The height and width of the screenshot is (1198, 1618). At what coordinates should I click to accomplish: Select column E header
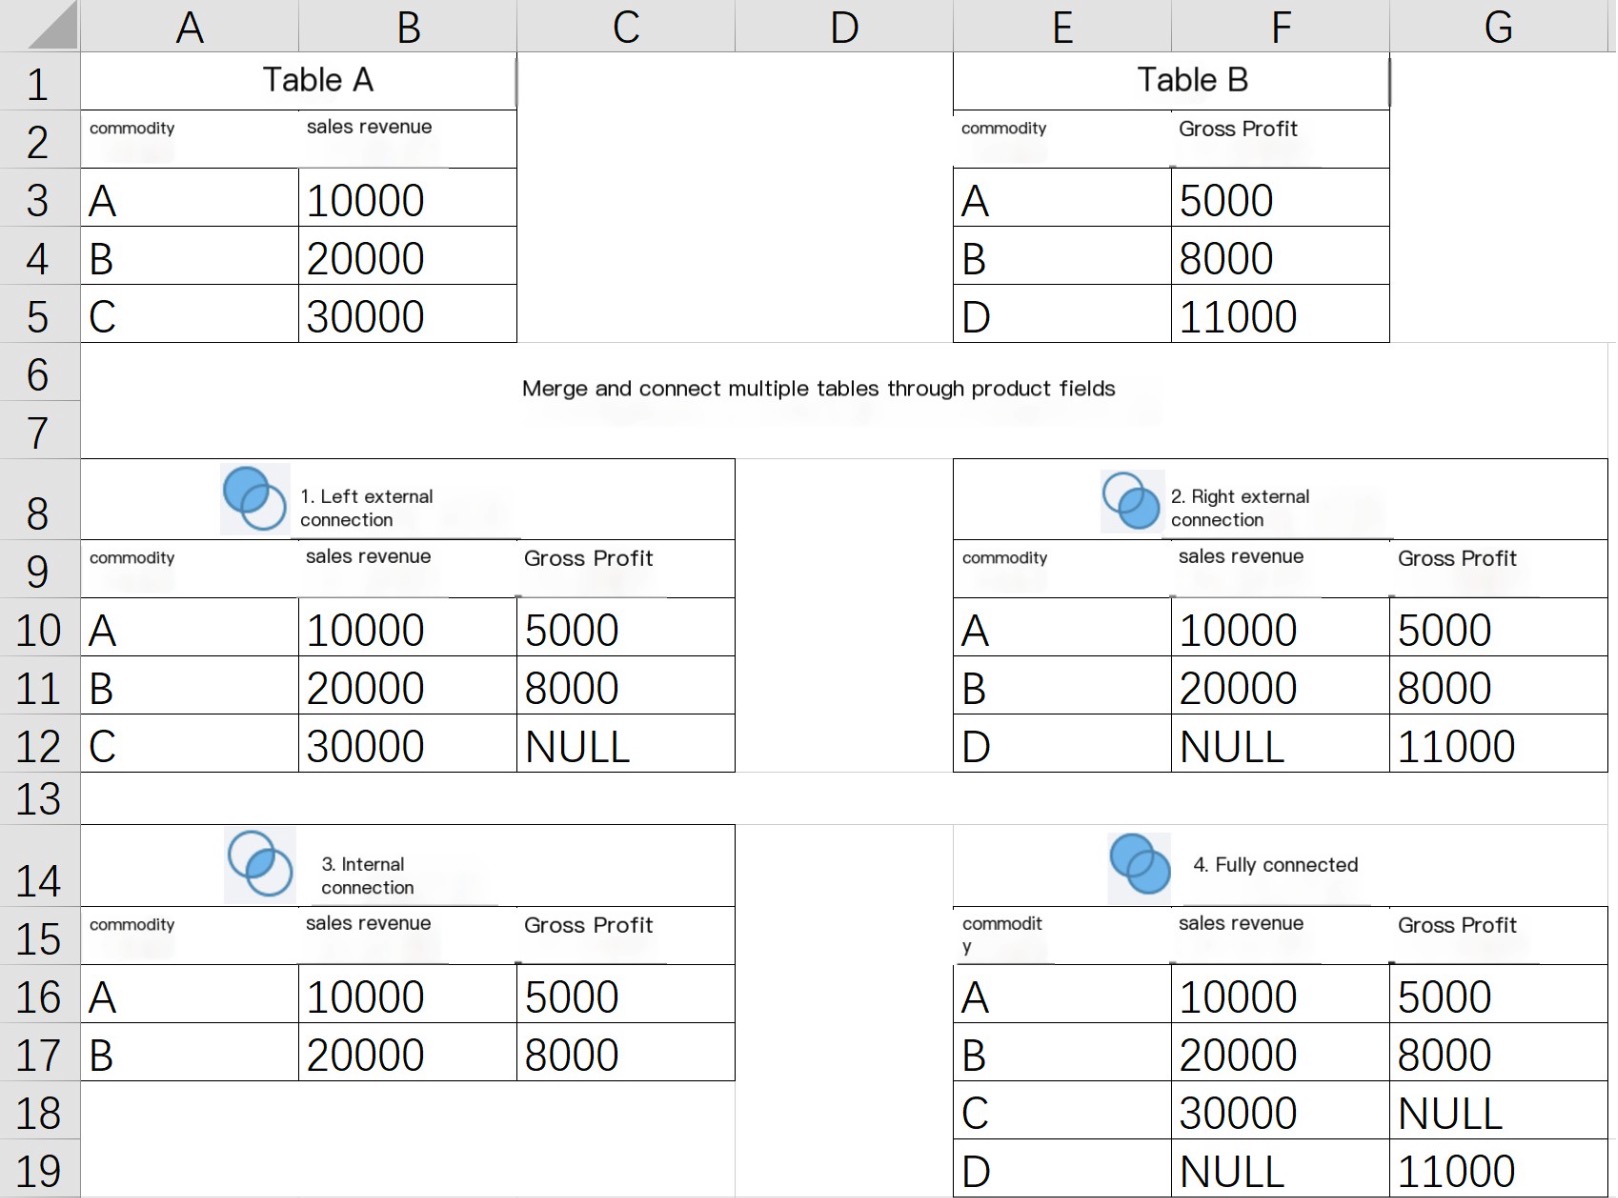(1062, 27)
